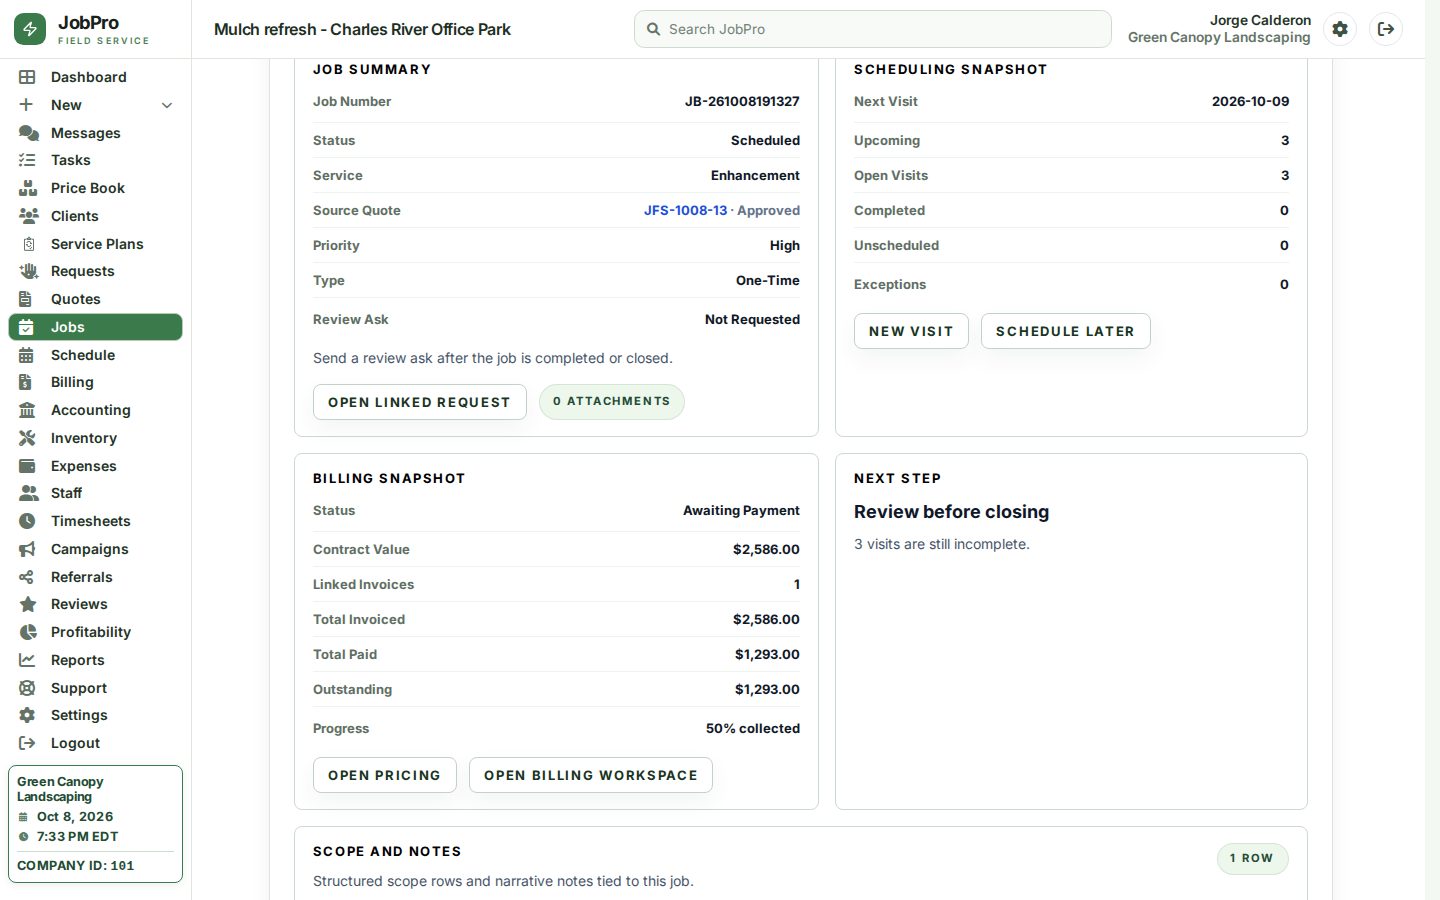Click Logout in the sidebar
Viewport: 1440px width, 900px height.
(x=95, y=743)
